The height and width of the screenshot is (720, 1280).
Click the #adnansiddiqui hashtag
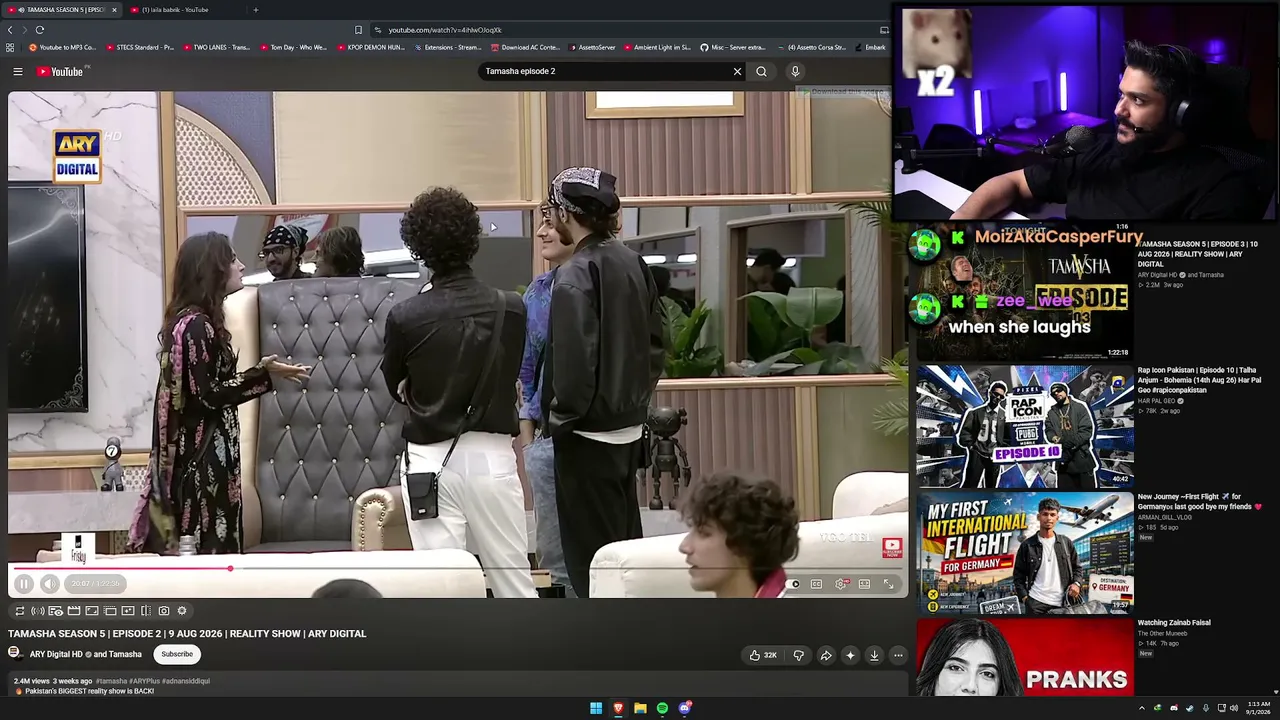pyautogui.click(x=186, y=681)
